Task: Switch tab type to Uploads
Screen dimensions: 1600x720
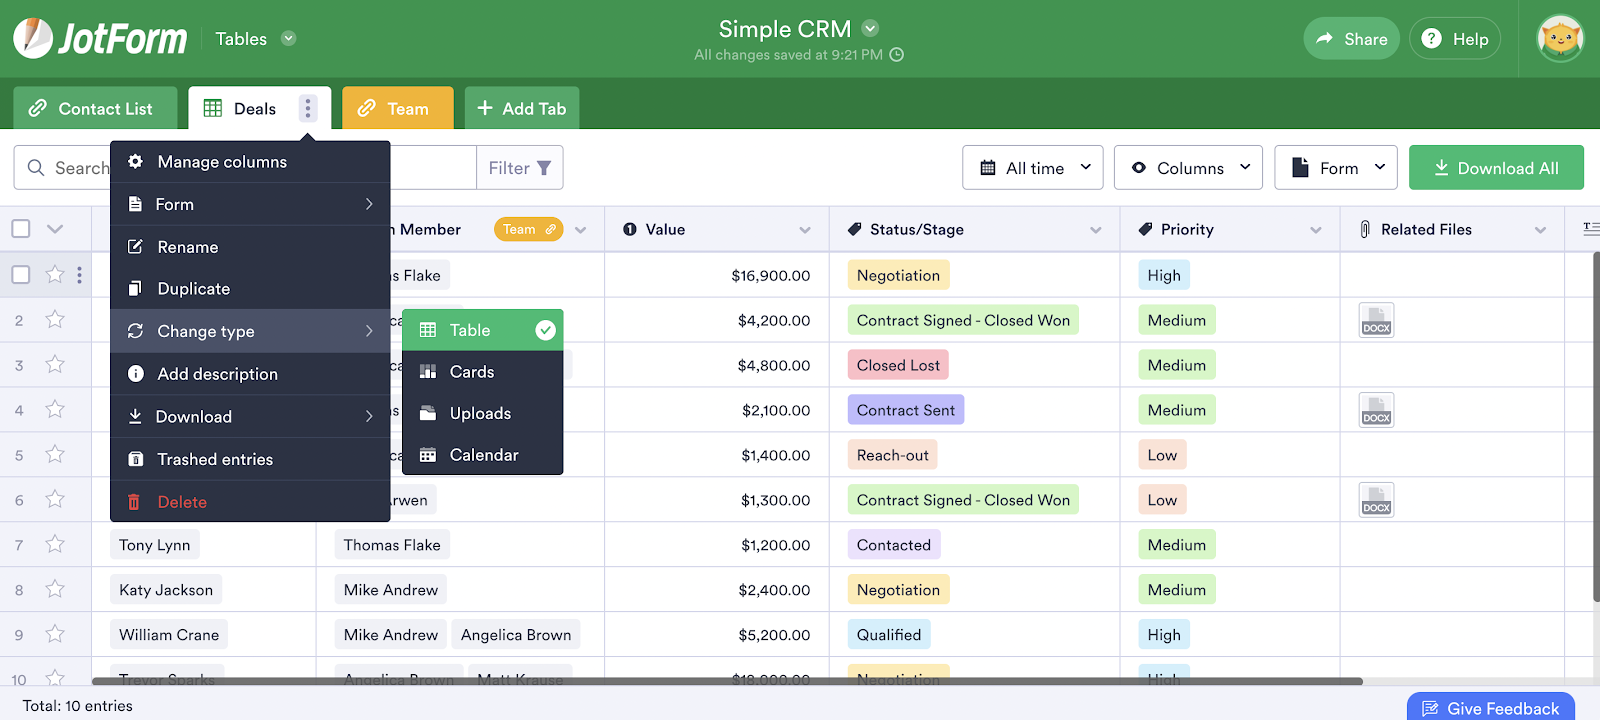Action: pos(483,413)
